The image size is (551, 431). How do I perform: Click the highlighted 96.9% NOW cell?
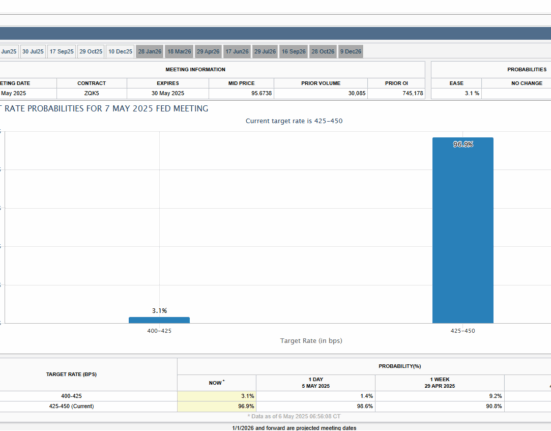tap(217, 406)
